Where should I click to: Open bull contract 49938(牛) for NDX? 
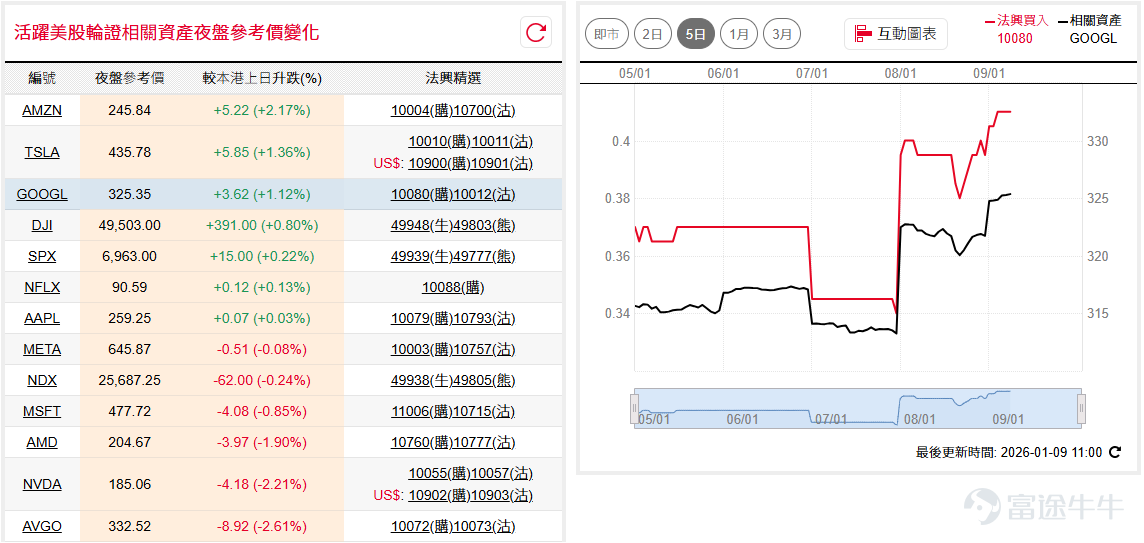pyautogui.click(x=422, y=380)
